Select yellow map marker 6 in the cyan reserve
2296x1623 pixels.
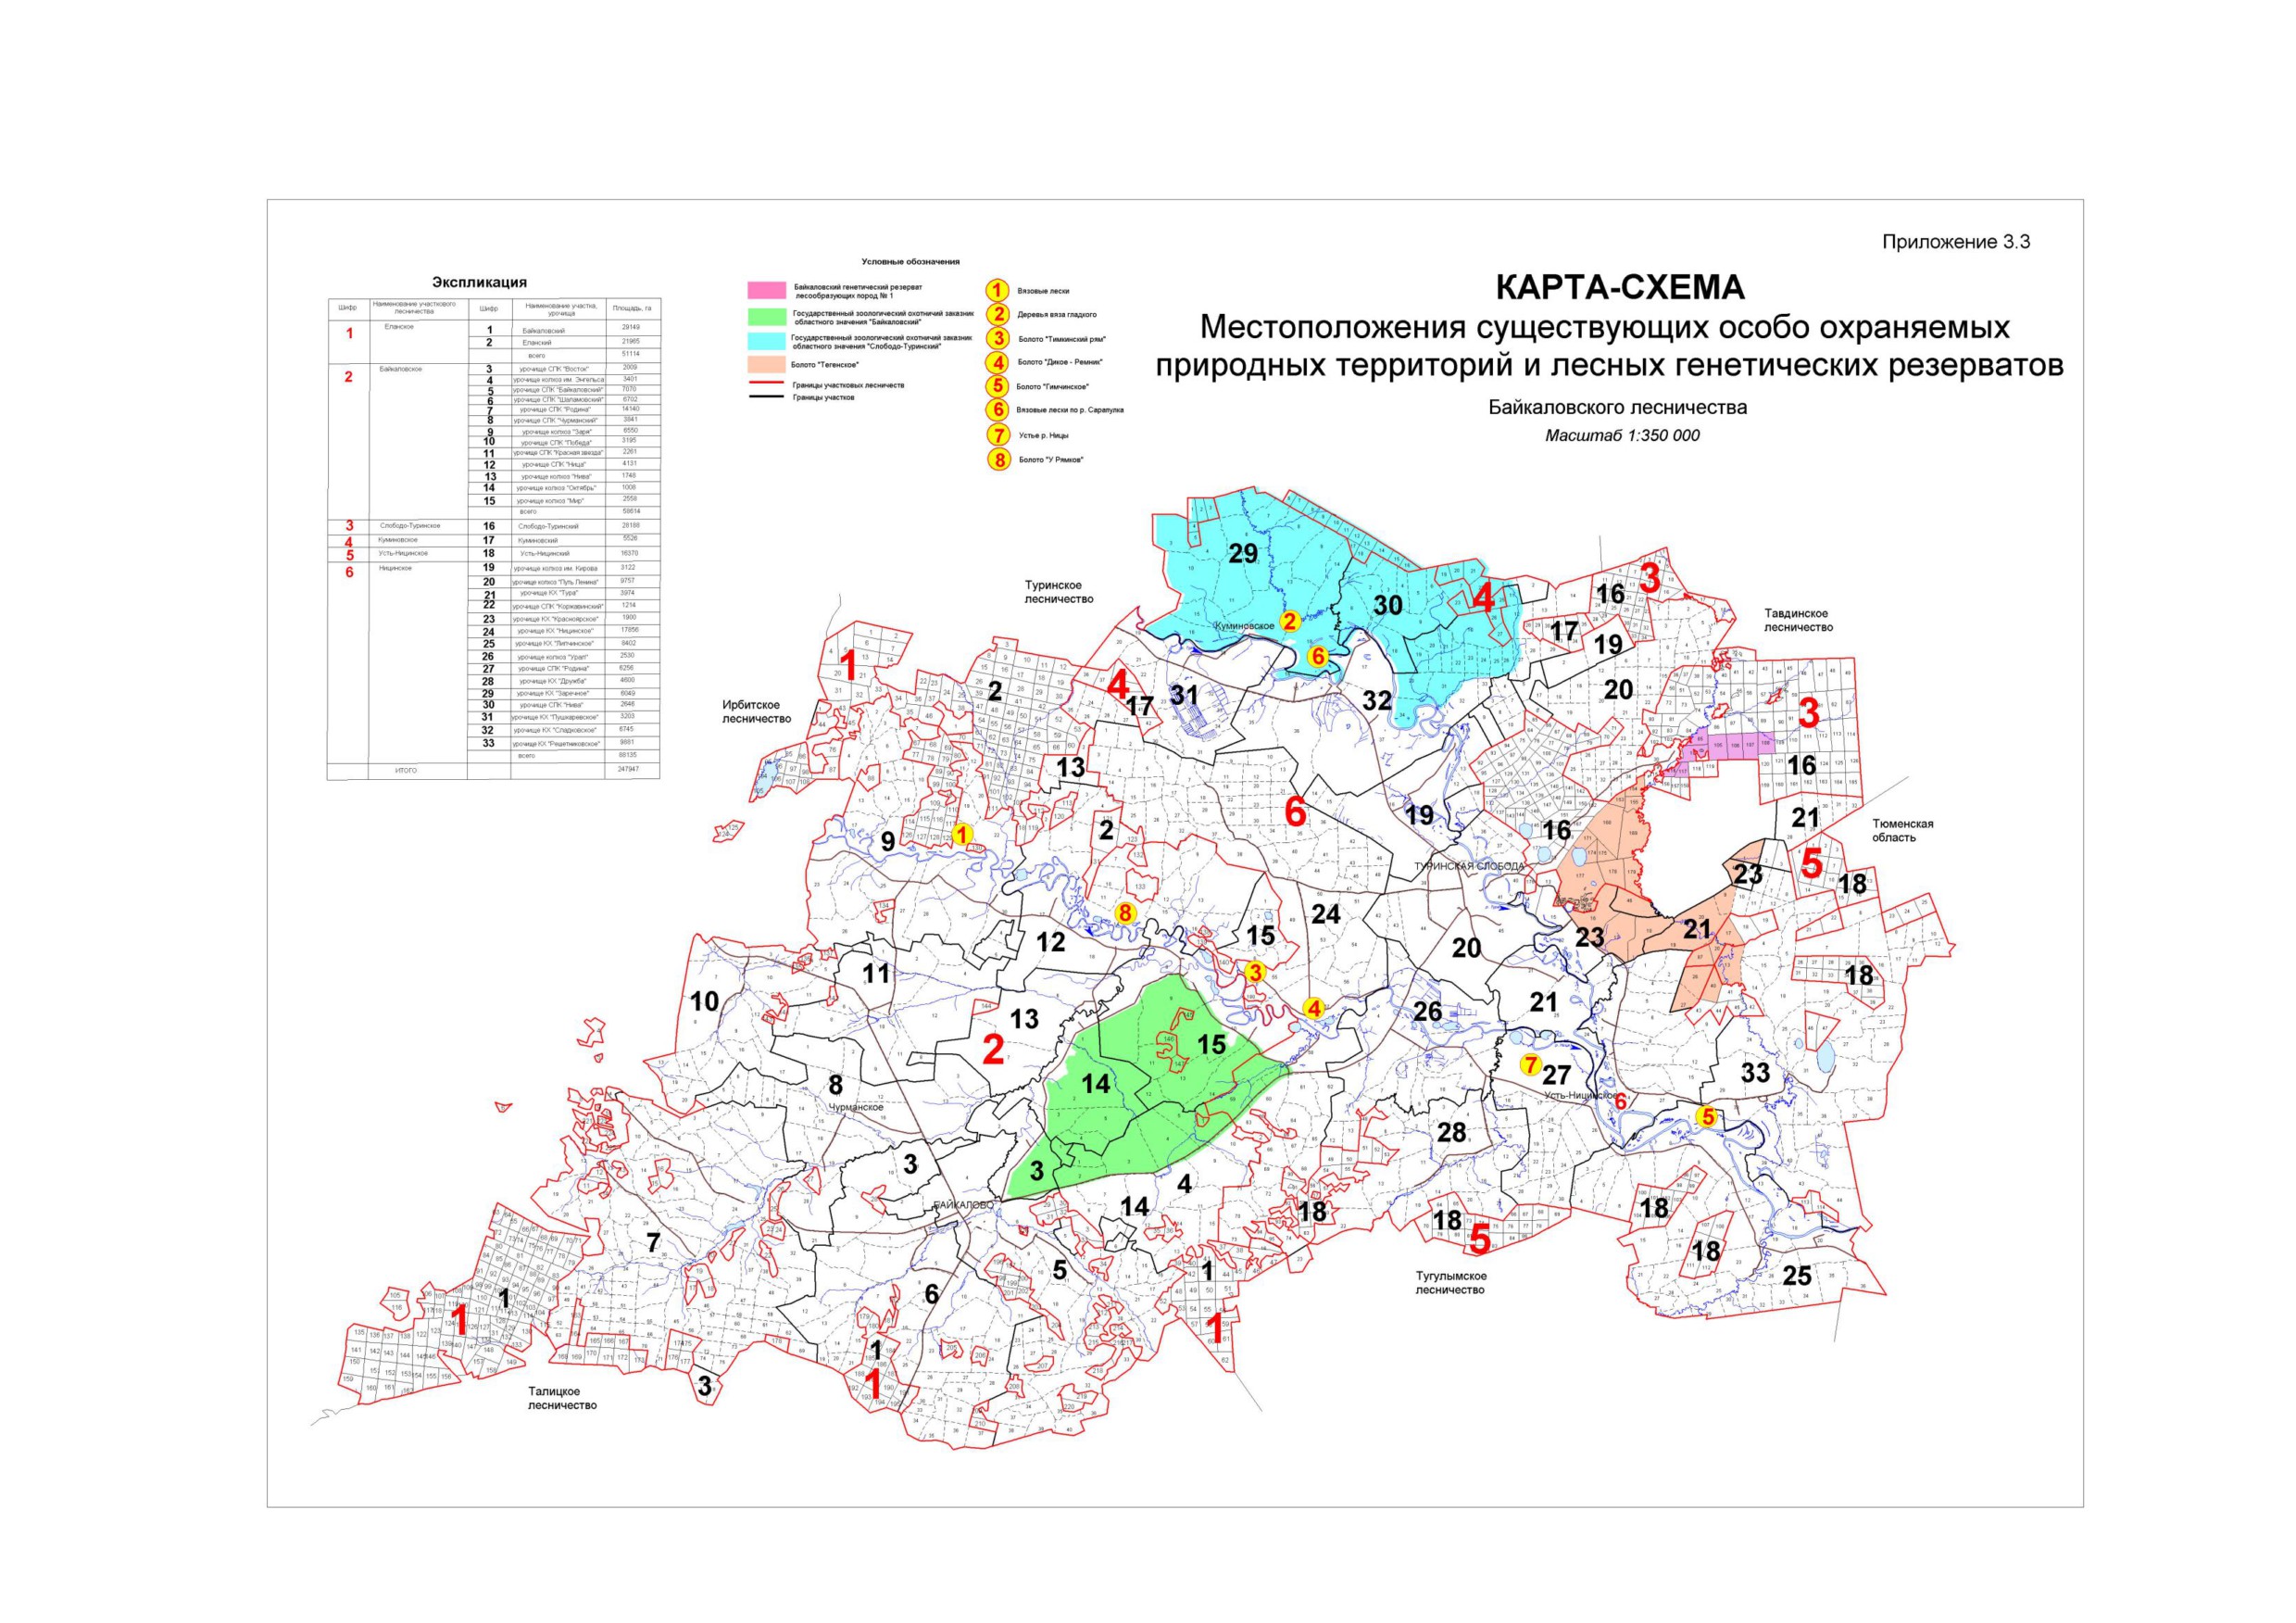tap(1318, 656)
